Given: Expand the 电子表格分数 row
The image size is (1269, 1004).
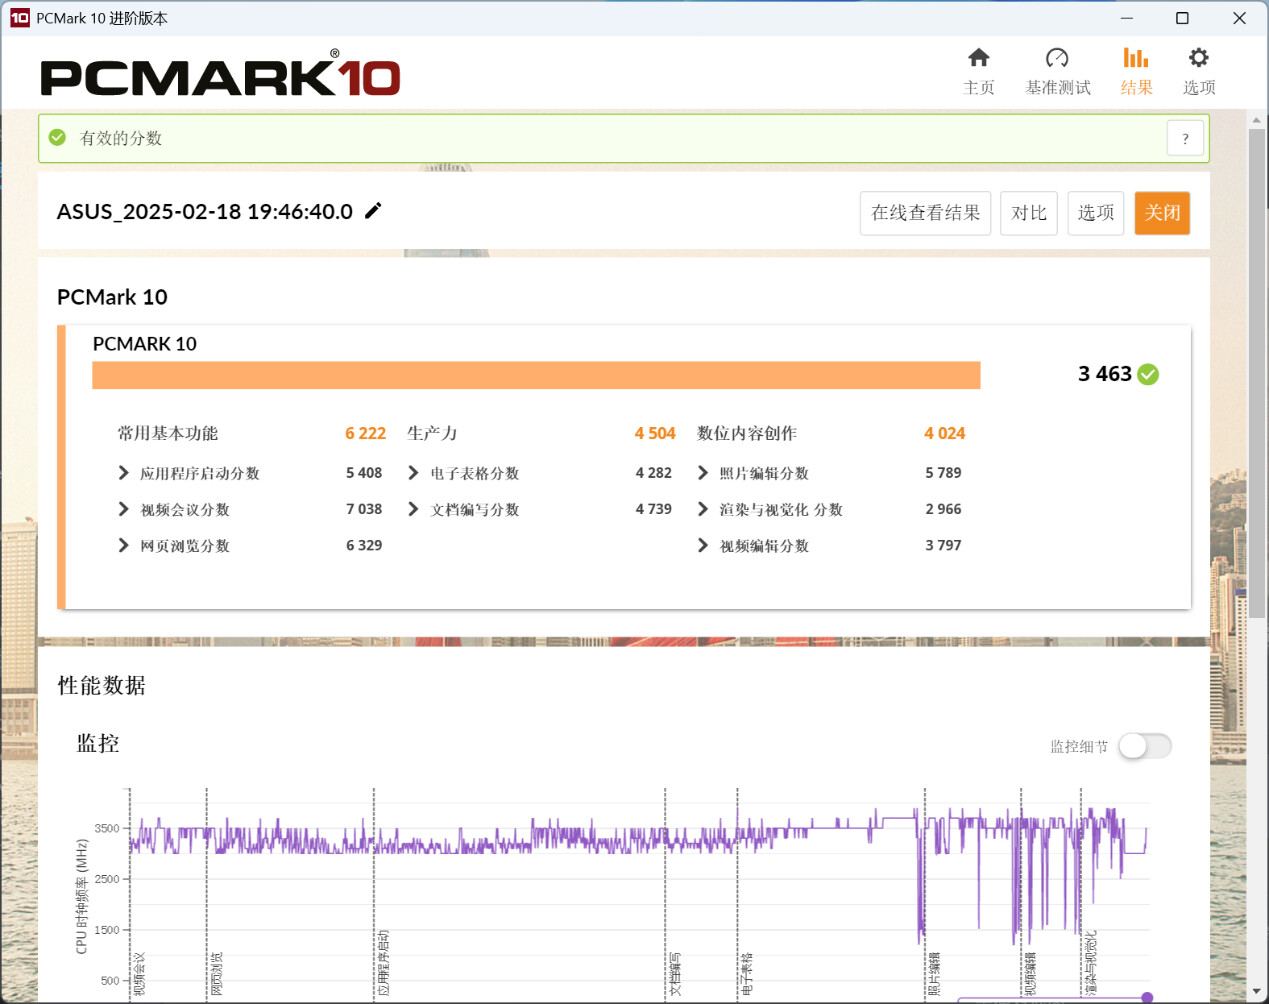Looking at the screenshot, I should coord(414,473).
